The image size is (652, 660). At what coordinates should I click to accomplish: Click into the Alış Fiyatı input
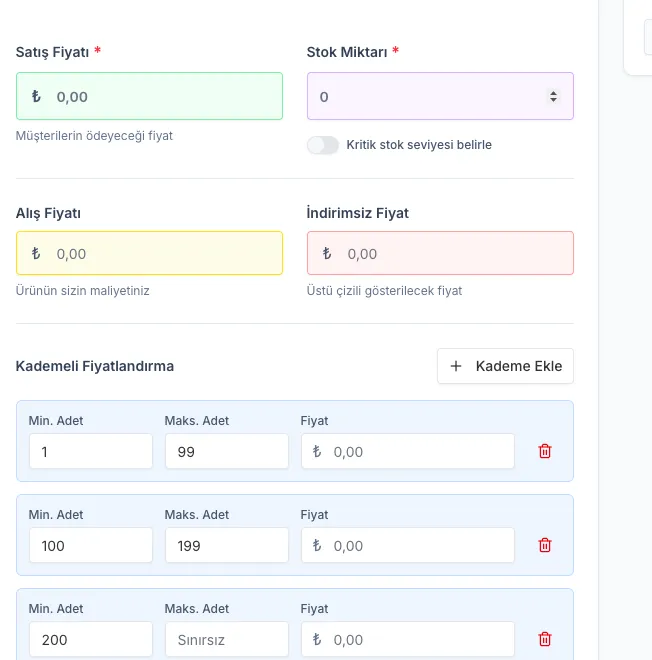click(160, 254)
